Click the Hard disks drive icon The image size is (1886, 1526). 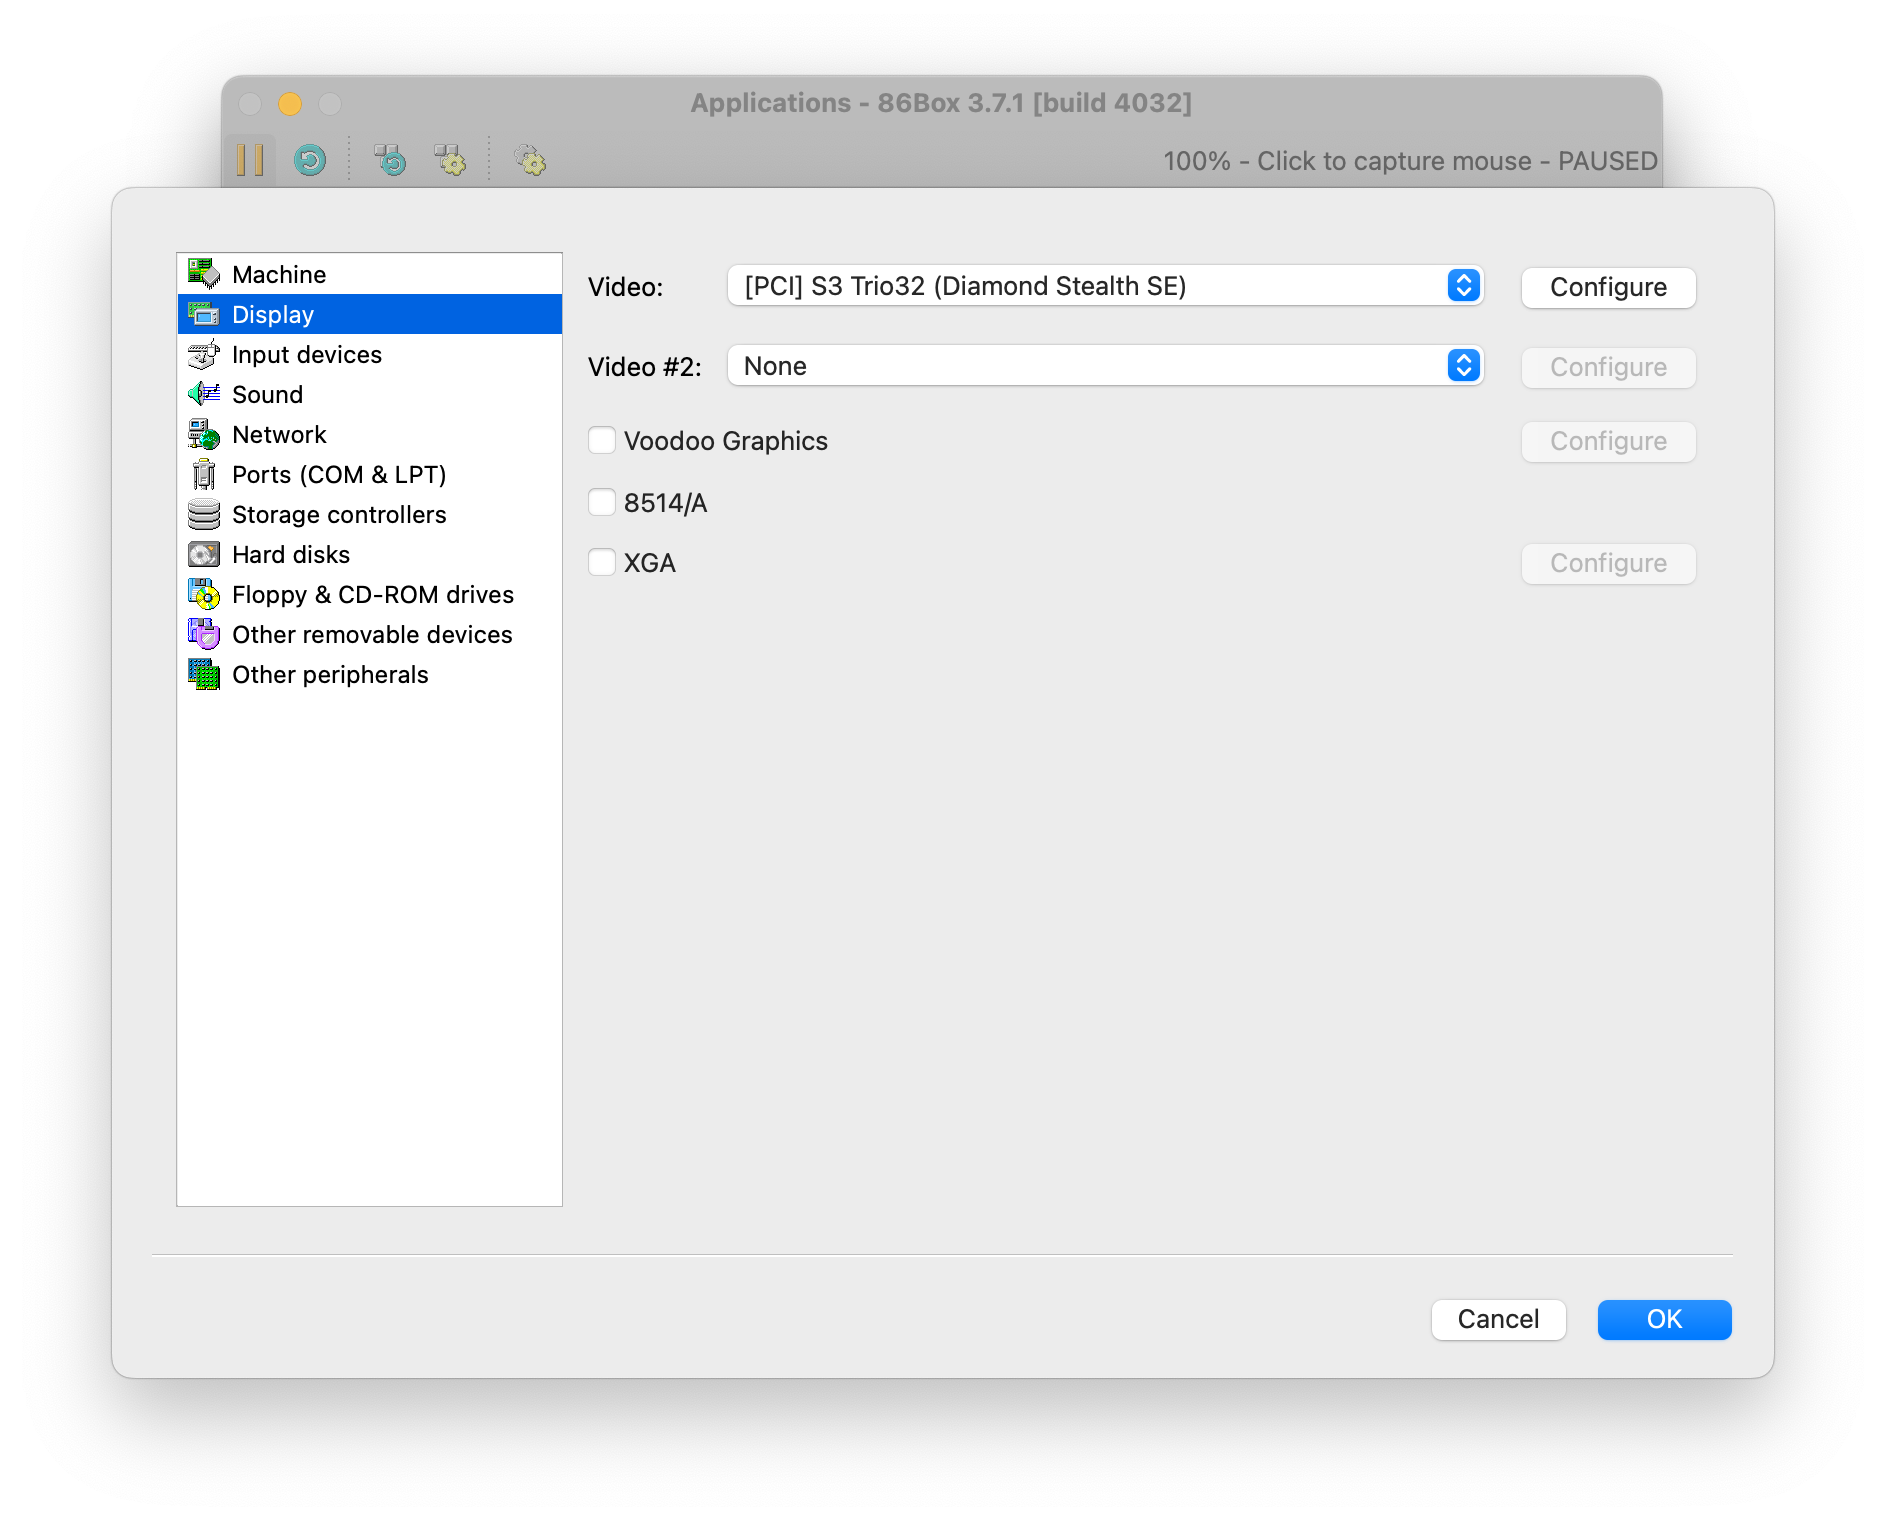coord(204,554)
